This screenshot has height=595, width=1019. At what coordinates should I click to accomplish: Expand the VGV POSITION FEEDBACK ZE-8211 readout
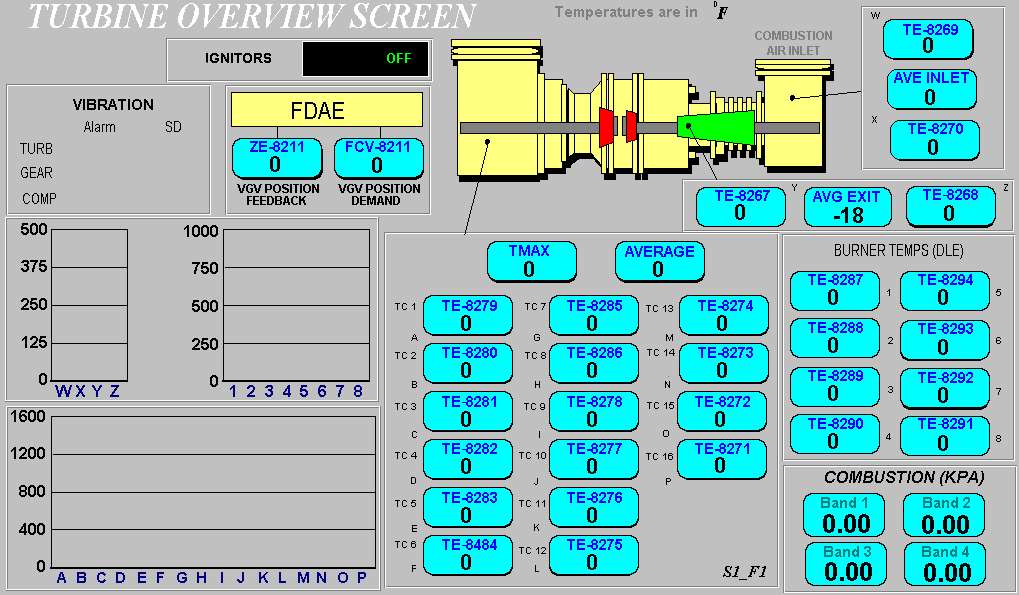point(277,158)
